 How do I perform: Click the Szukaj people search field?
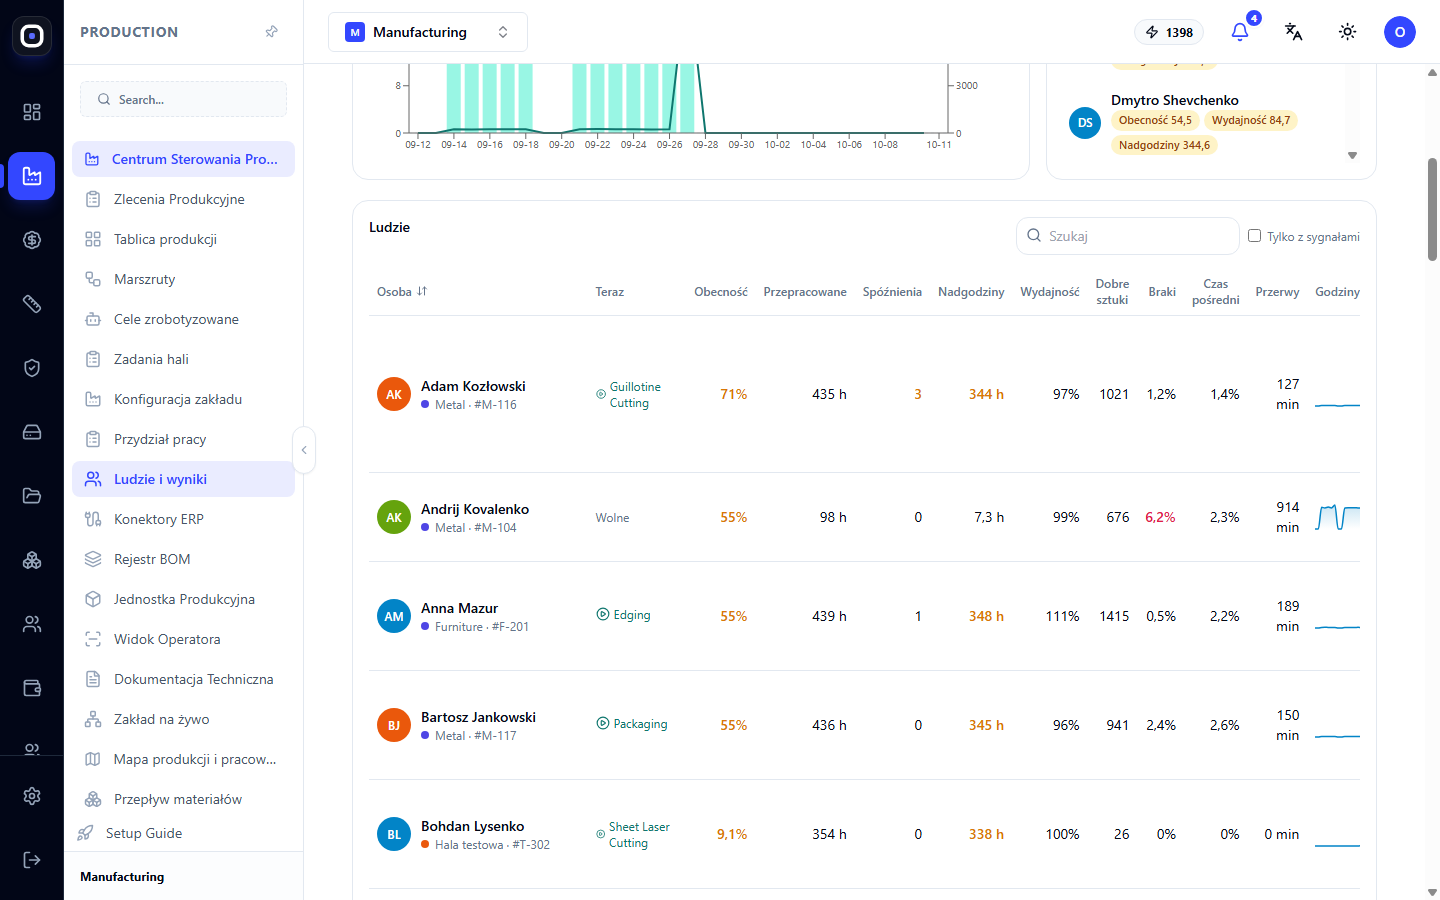1128,236
